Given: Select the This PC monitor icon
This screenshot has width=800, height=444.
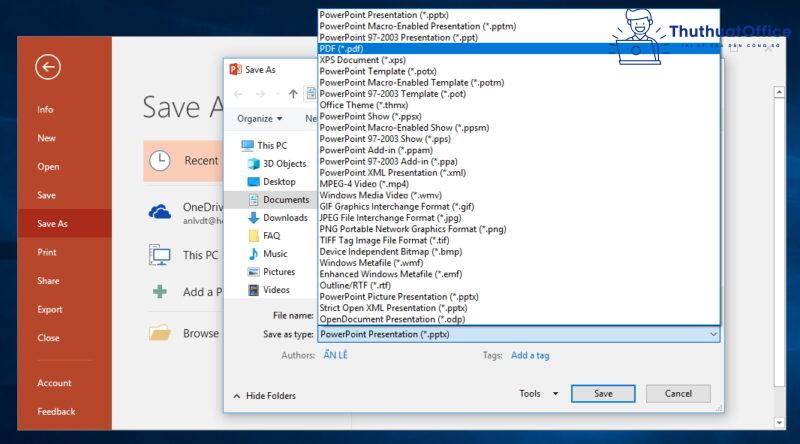Looking at the screenshot, I should click(x=160, y=255).
